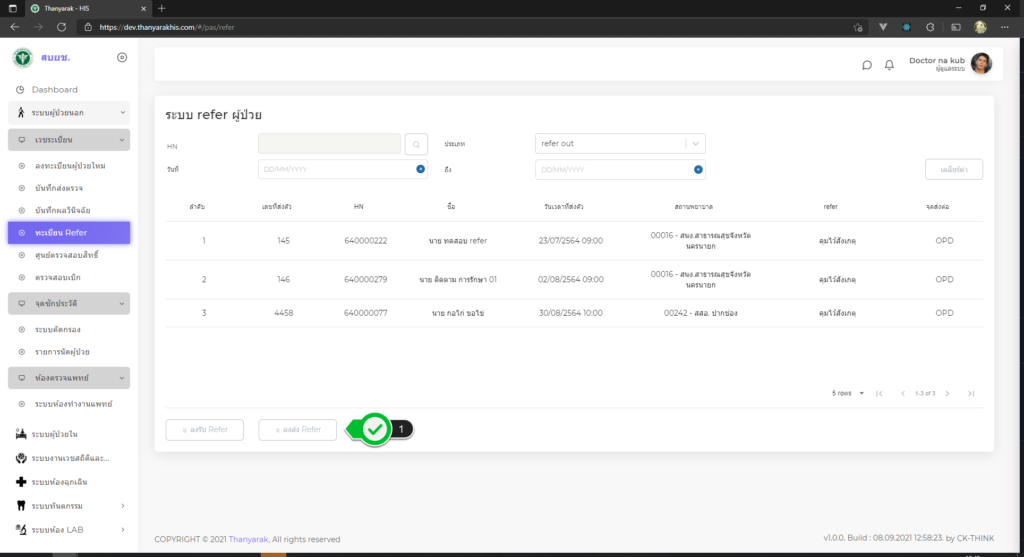Click the Doctor na kub profile avatar
Screen dimensions: 1024x557
pos(981,63)
